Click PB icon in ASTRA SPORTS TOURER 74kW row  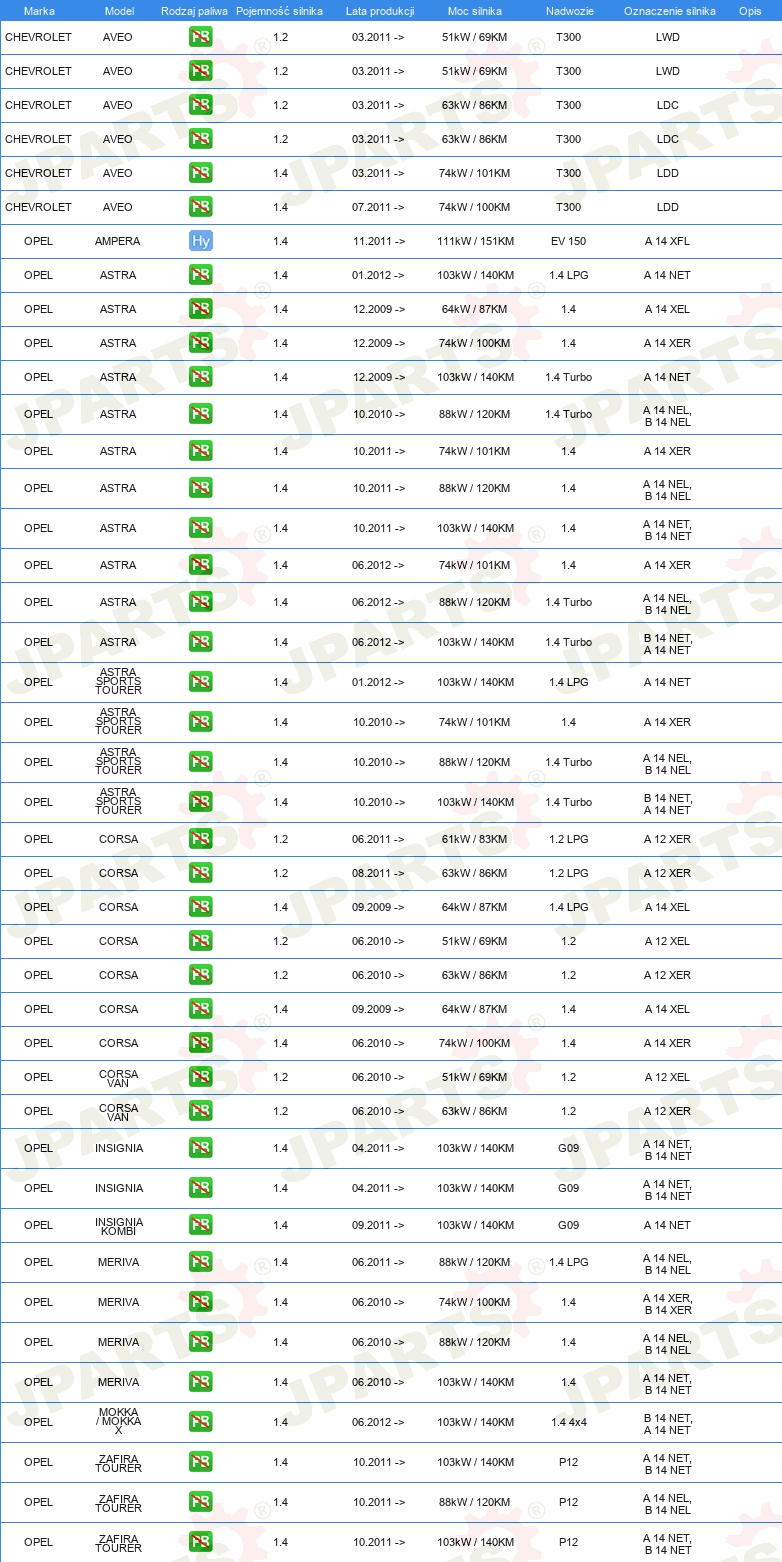pyautogui.click(x=201, y=722)
